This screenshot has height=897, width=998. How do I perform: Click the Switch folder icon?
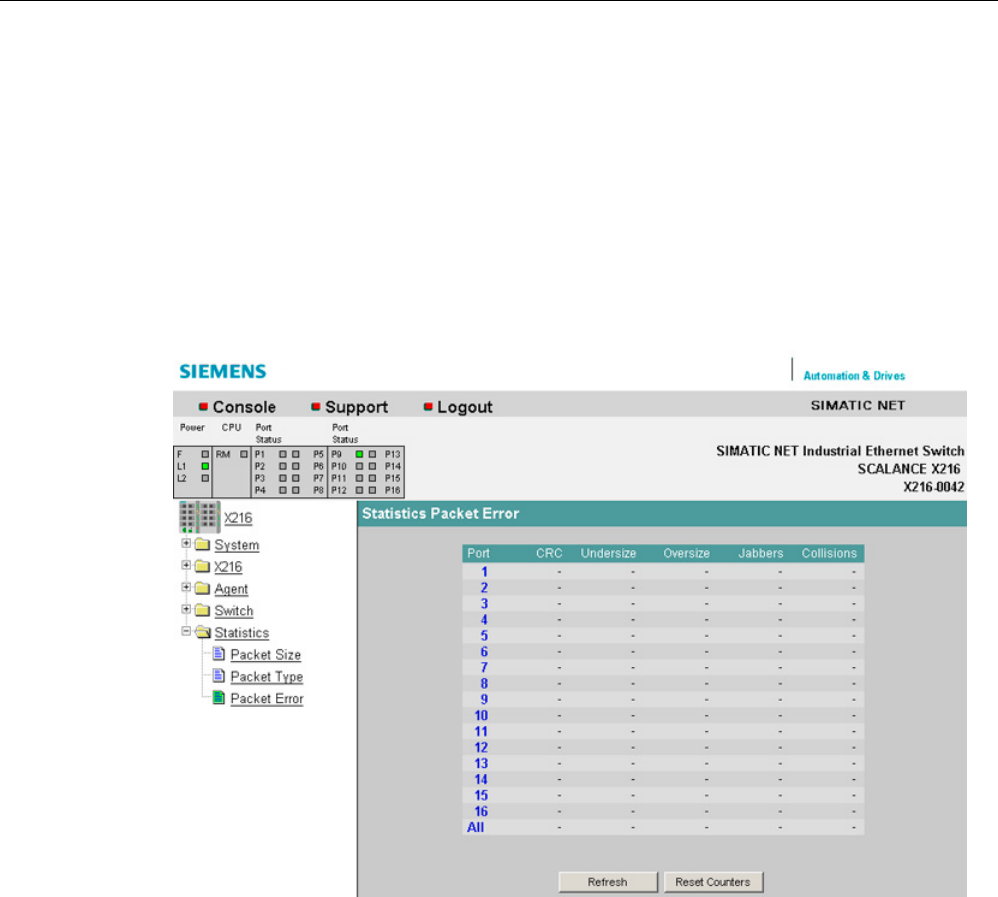pyautogui.click(x=202, y=610)
